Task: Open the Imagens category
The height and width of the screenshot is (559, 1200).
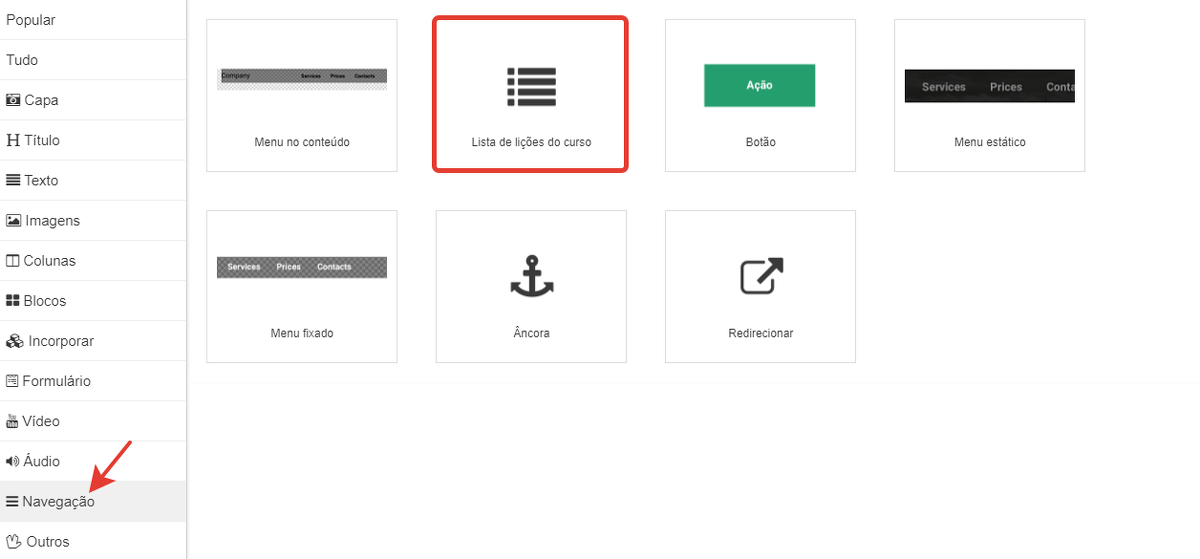Action: (52, 220)
